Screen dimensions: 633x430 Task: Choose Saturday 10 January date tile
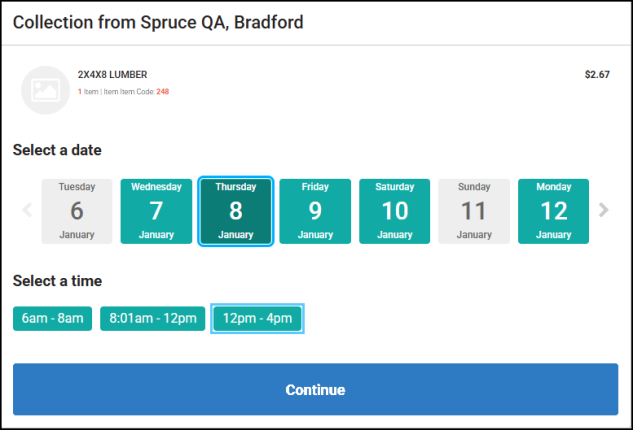395,211
